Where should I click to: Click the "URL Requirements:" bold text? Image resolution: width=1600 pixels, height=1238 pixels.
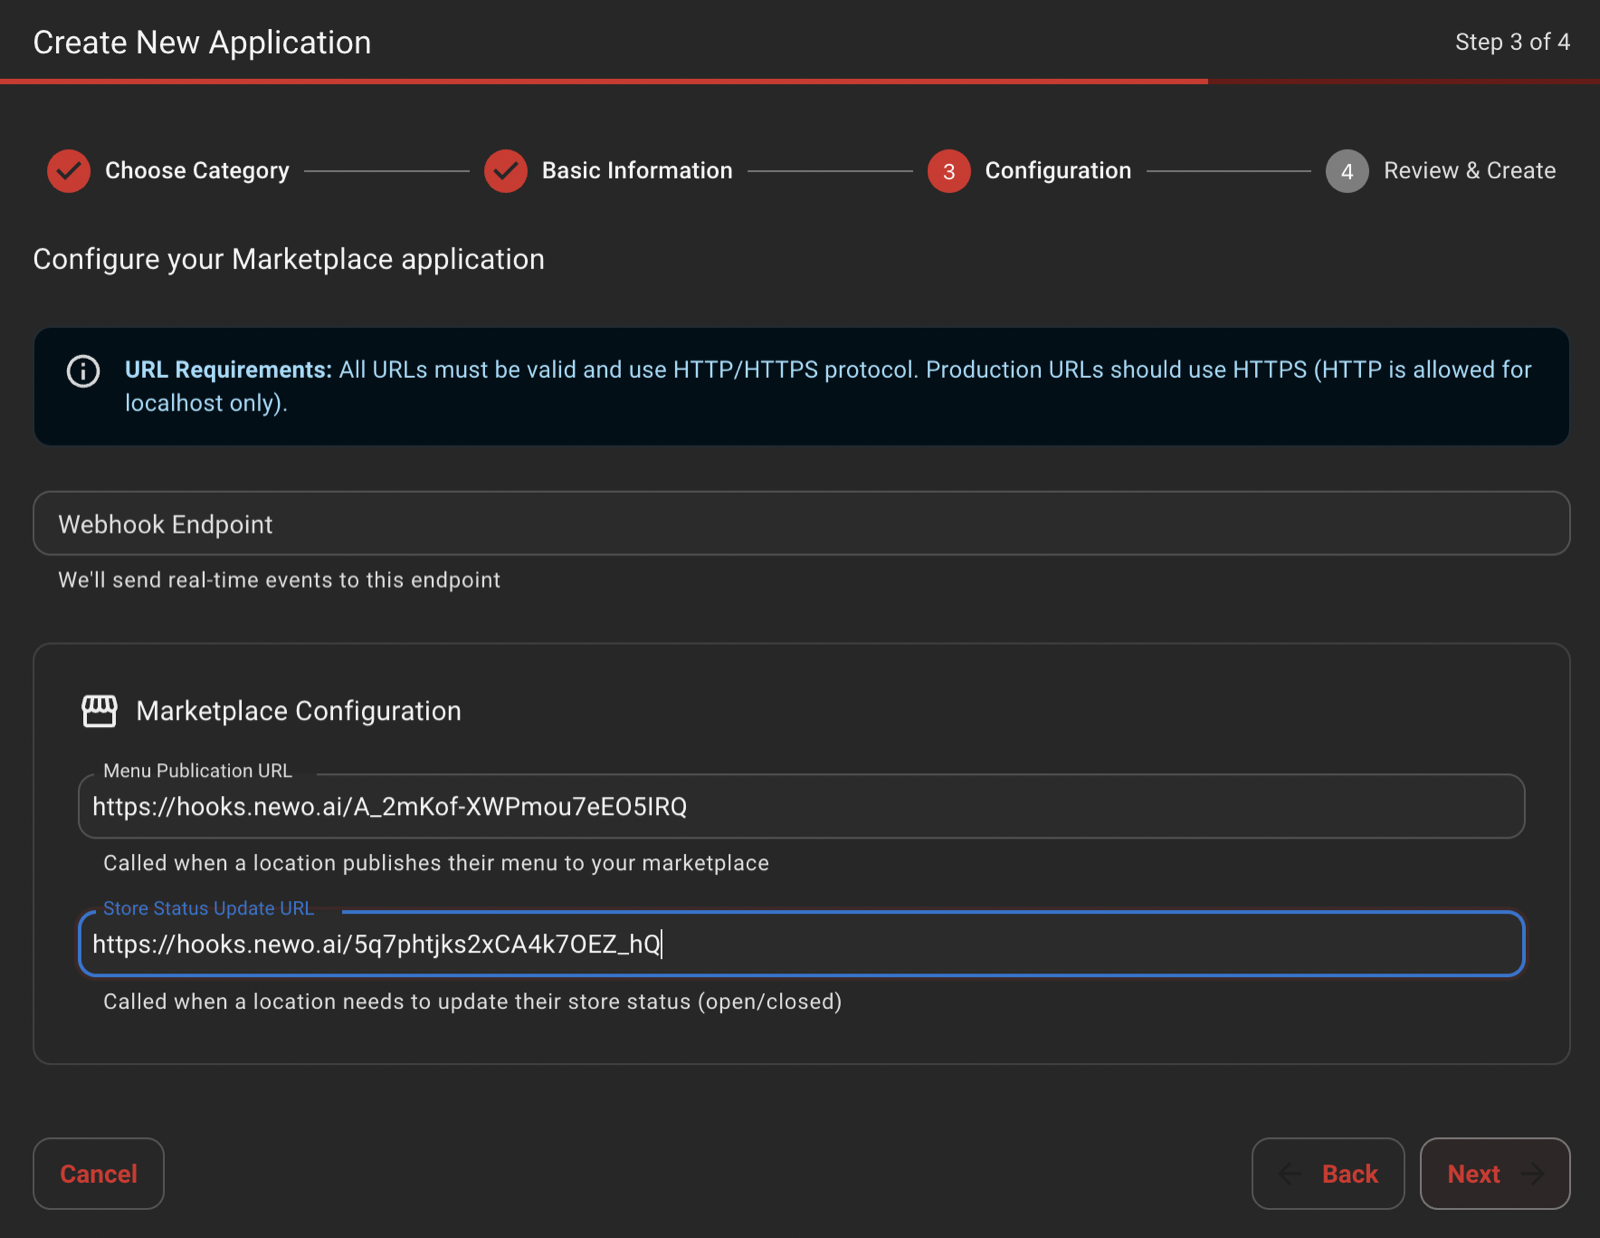[228, 370]
